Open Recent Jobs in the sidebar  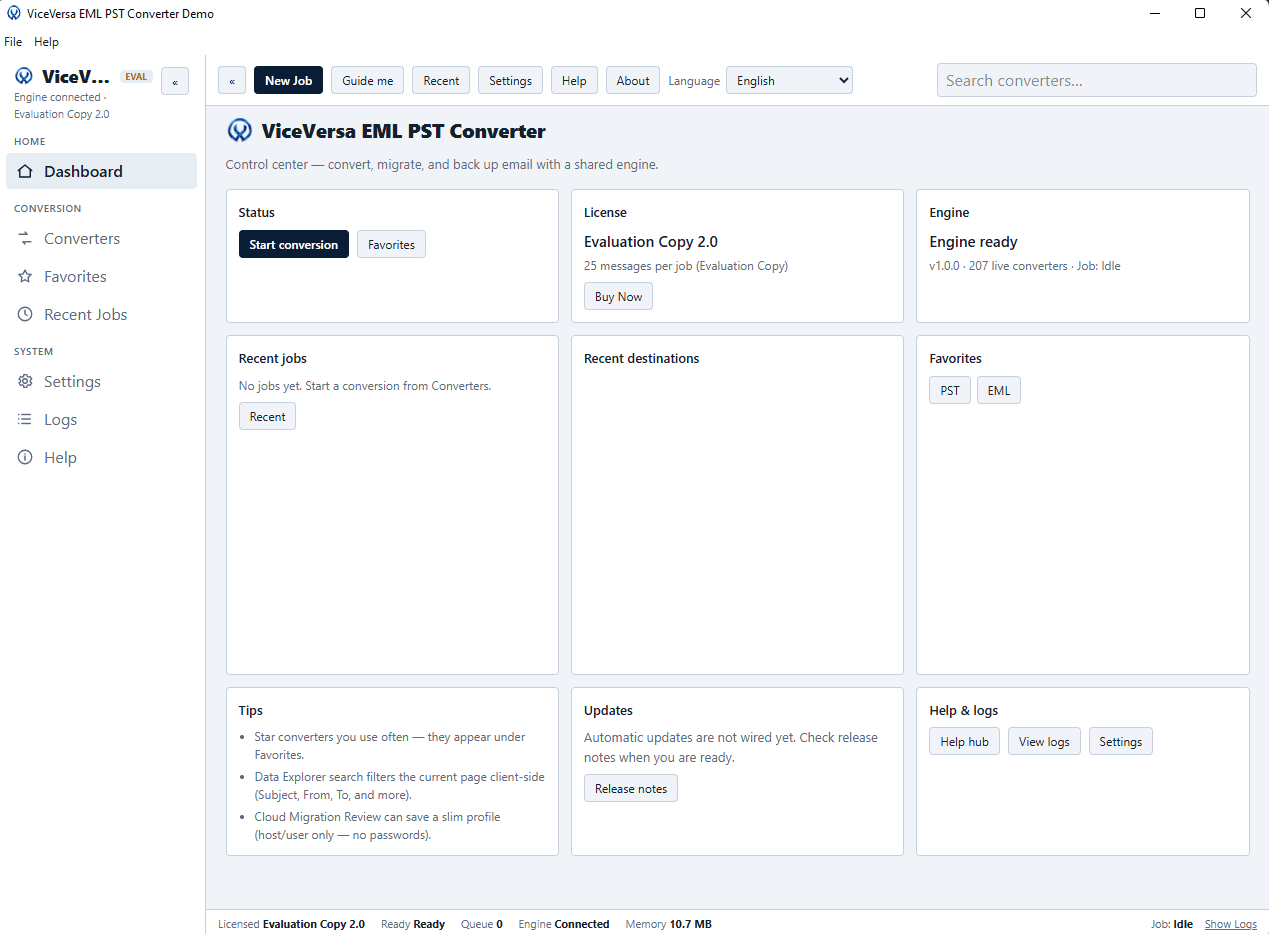pyautogui.click(x=101, y=314)
